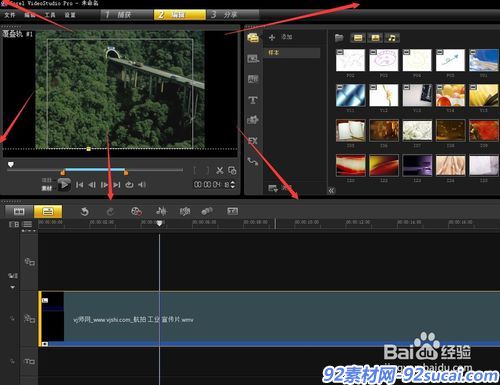The height and width of the screenshot is (385, 500).
Task: Switch to 素材 clip play mode
Action: (x=46, y=189)
